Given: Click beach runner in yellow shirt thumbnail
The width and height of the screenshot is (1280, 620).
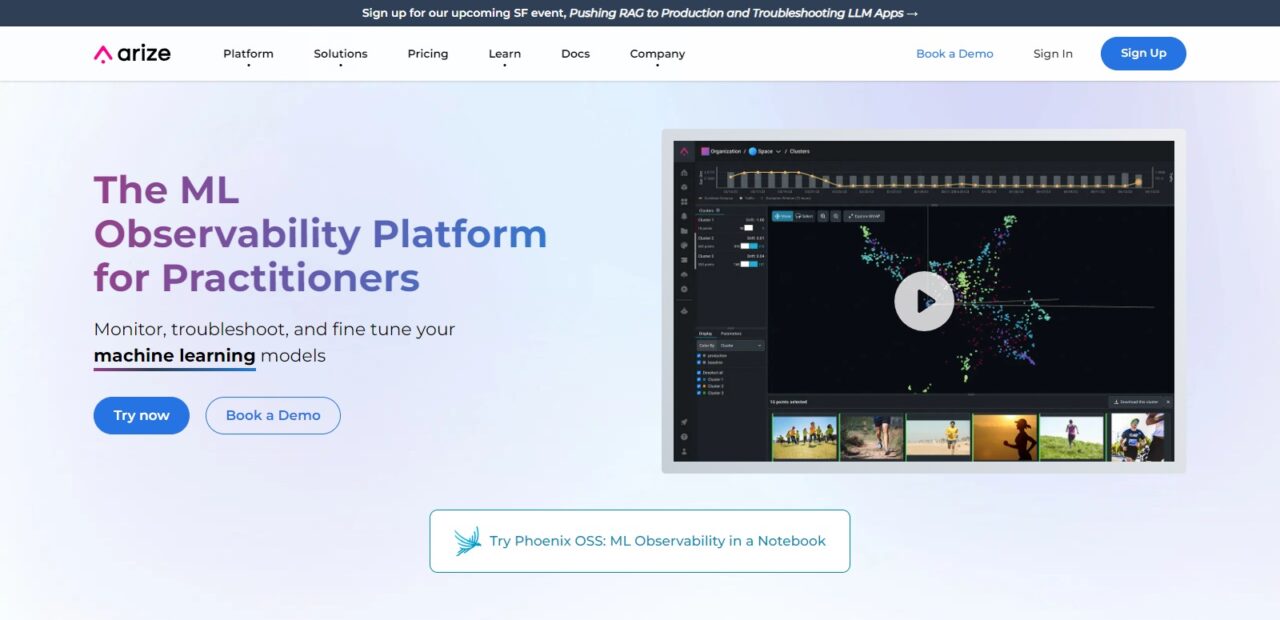Looking at the screenshot, I should [x=938, y=437].
